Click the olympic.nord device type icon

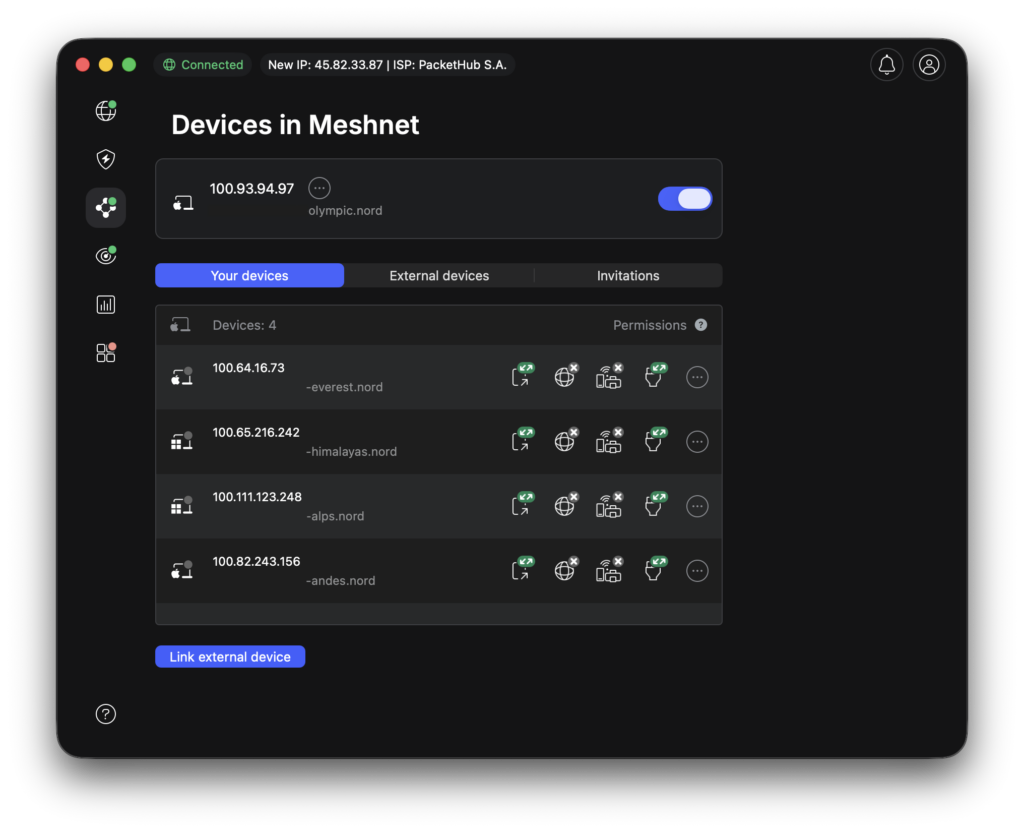click(183, 204)
